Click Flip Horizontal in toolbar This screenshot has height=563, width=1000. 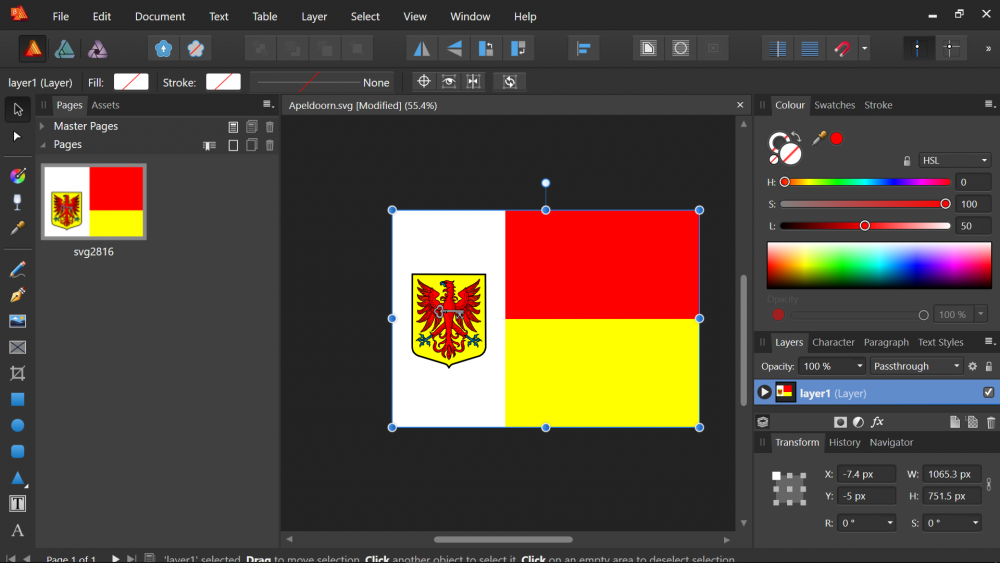(422, 48)
